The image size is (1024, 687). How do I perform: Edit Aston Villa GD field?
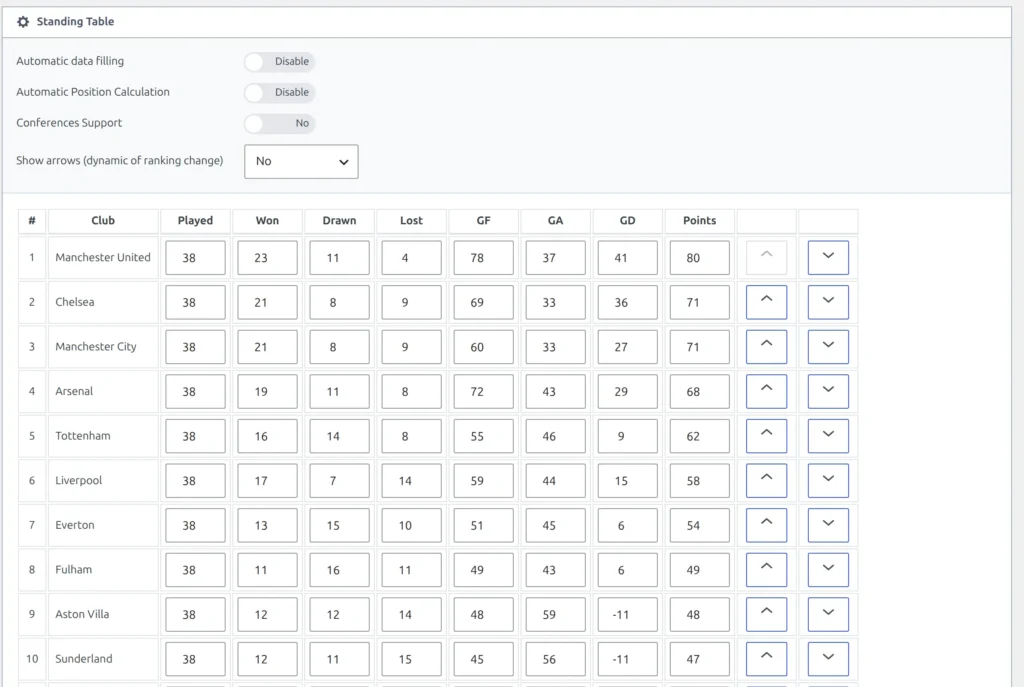pyautogui.click(x=628, y=614)
